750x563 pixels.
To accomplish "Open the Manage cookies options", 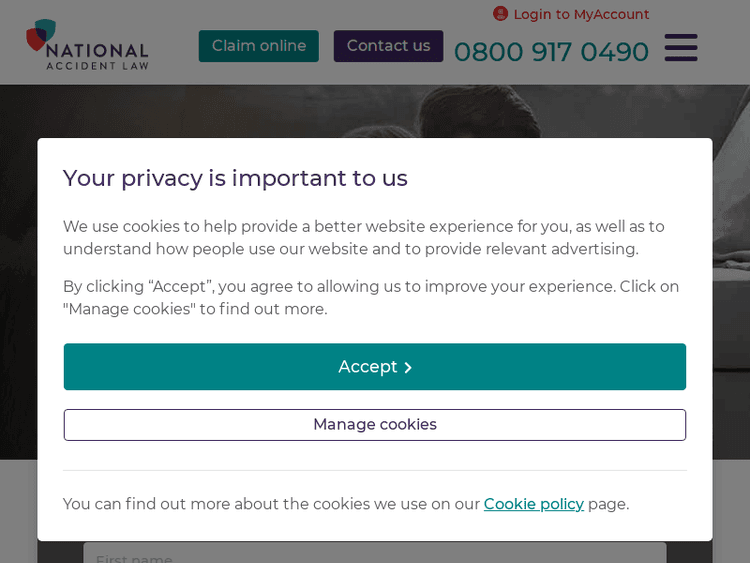I will 374,425.
